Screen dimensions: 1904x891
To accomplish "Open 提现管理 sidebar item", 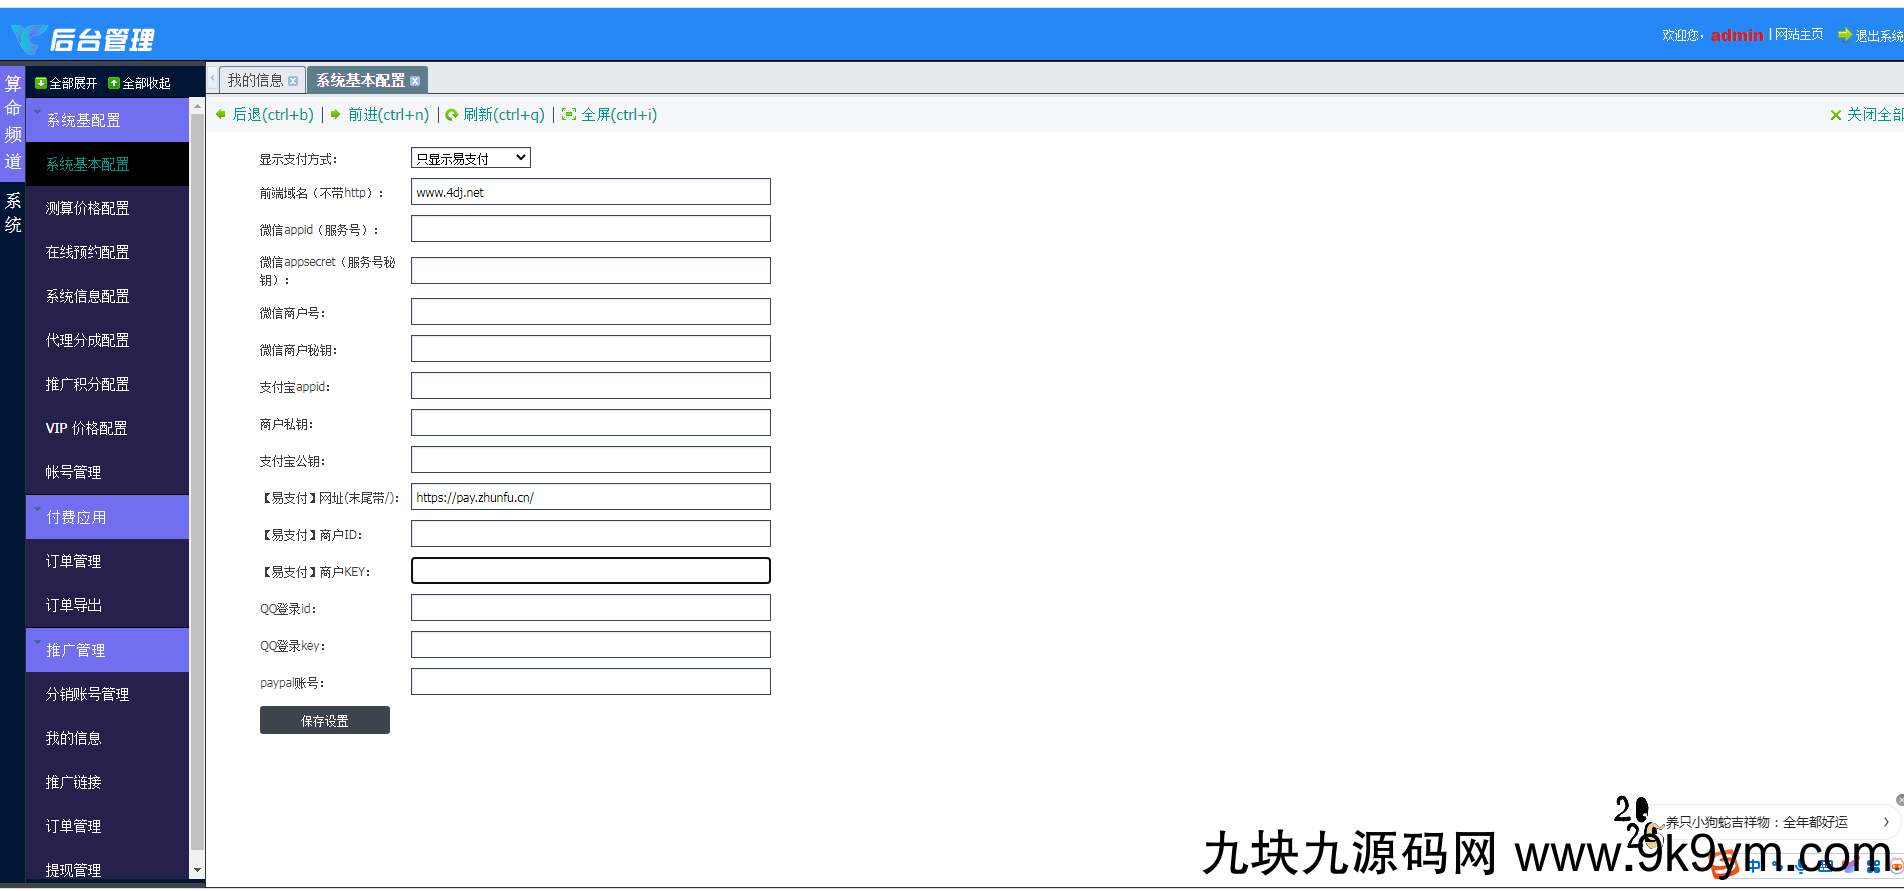I will tap(107, 868).
